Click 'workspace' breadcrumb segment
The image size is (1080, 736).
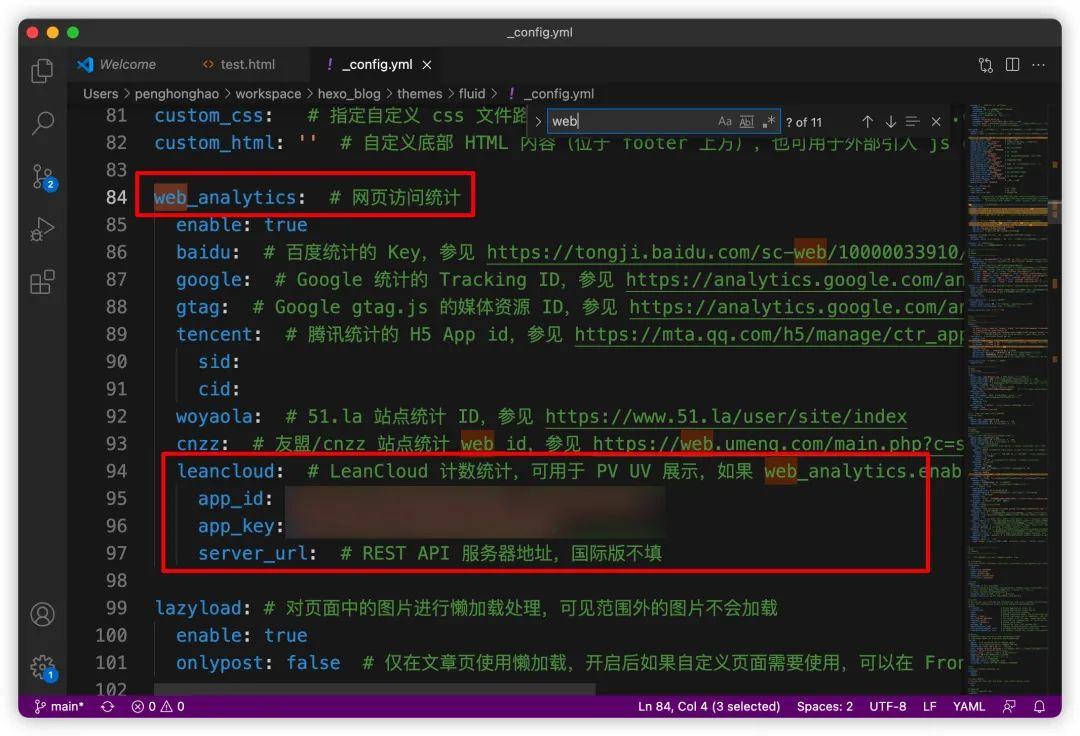(x=268, y=94)
